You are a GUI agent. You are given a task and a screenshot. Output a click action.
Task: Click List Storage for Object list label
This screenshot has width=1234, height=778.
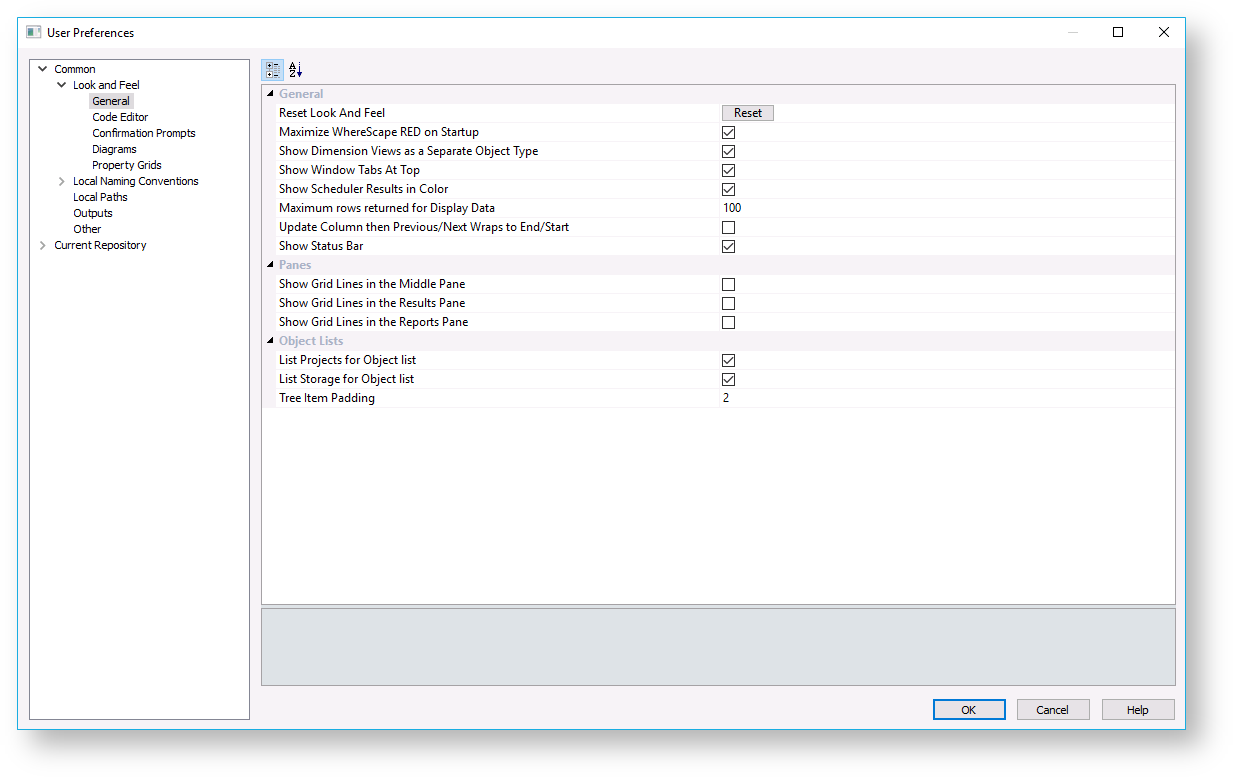346,379
